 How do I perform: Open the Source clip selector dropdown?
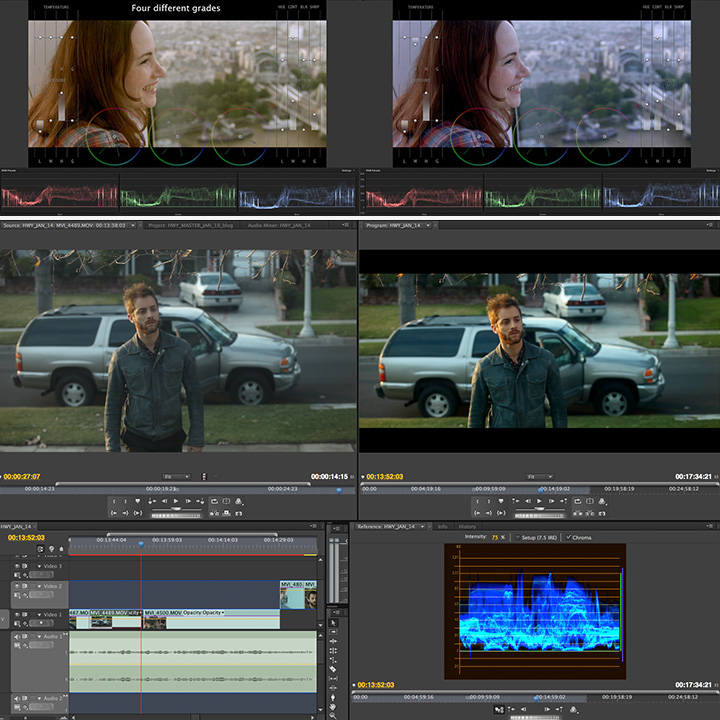coord(133,225)
